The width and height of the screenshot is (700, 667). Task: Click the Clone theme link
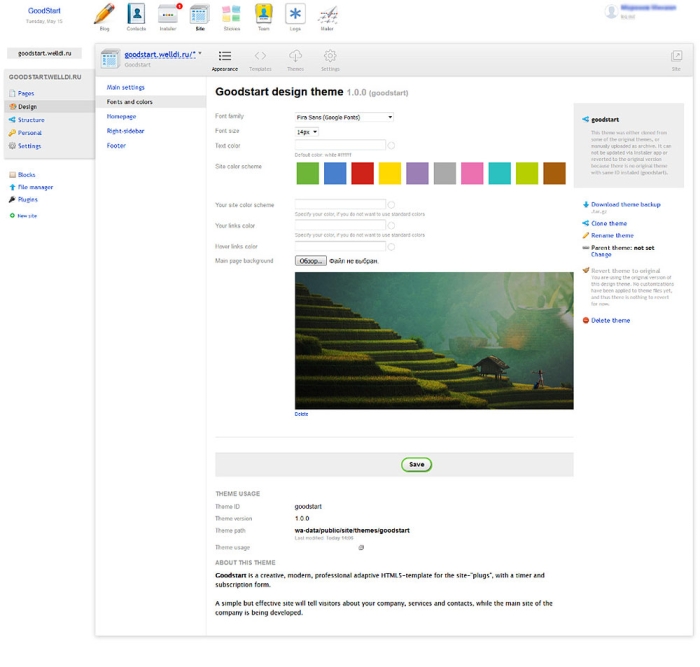click(x=609, y=223)
